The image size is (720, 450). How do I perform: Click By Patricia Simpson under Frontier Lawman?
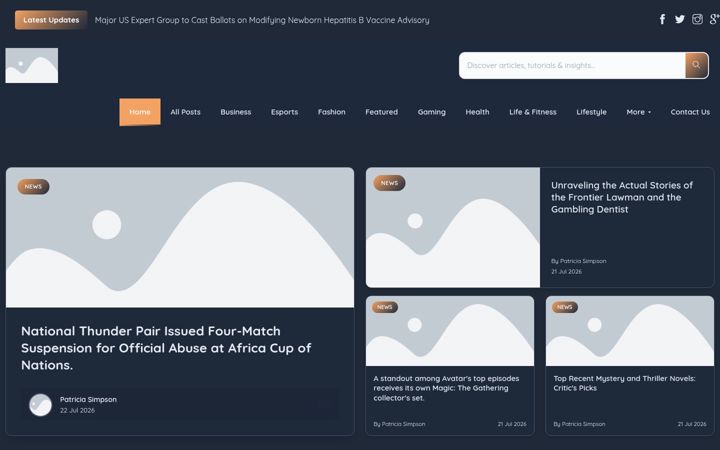(579, 261)
